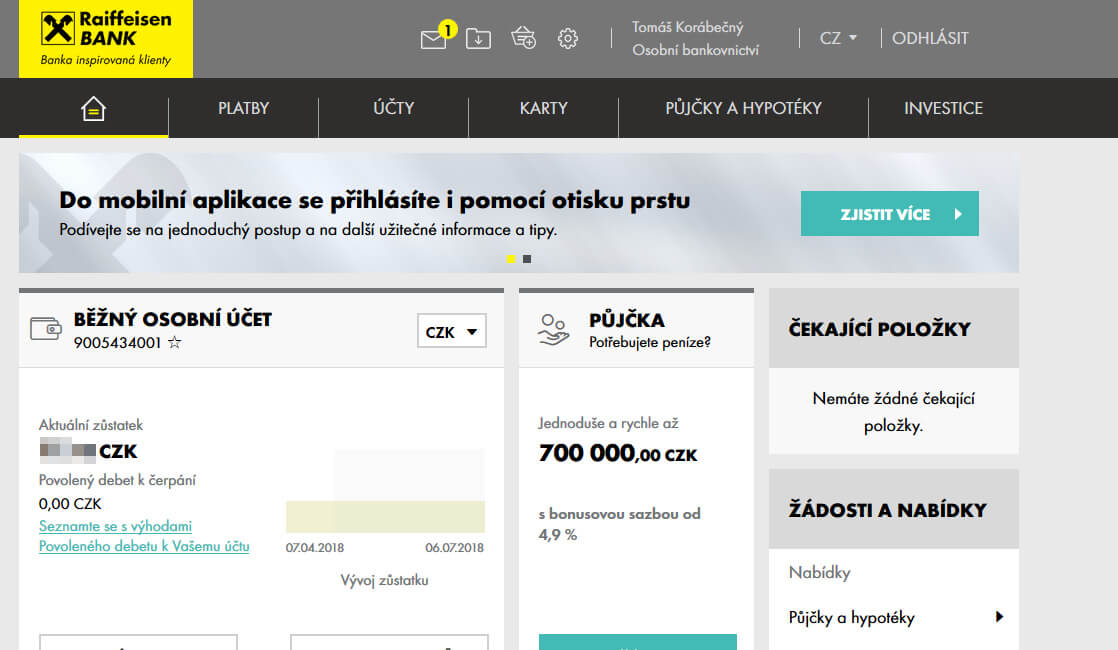Viewport: 1118px width, 650px height.
Task: Open the new product basket icon
Action: pos(522,38)
